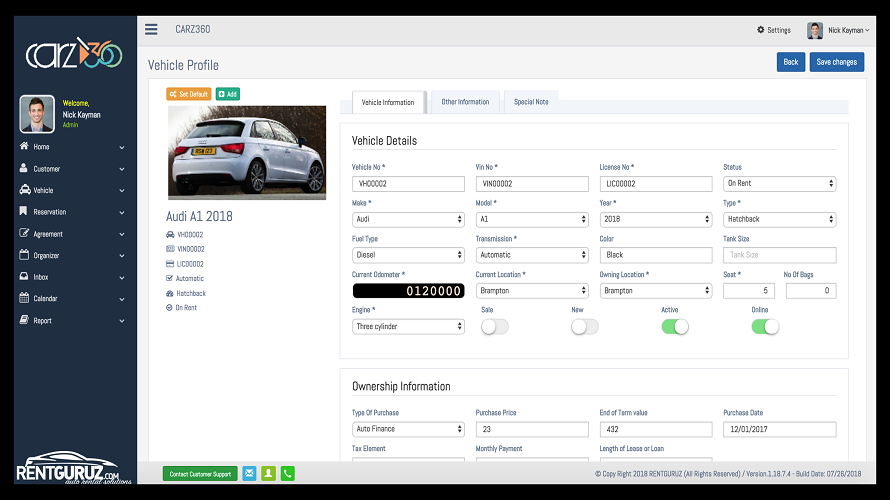The width and height of the screenshot is (890, 500).
Task: Click the Save changes button
Action: (837, 62)
